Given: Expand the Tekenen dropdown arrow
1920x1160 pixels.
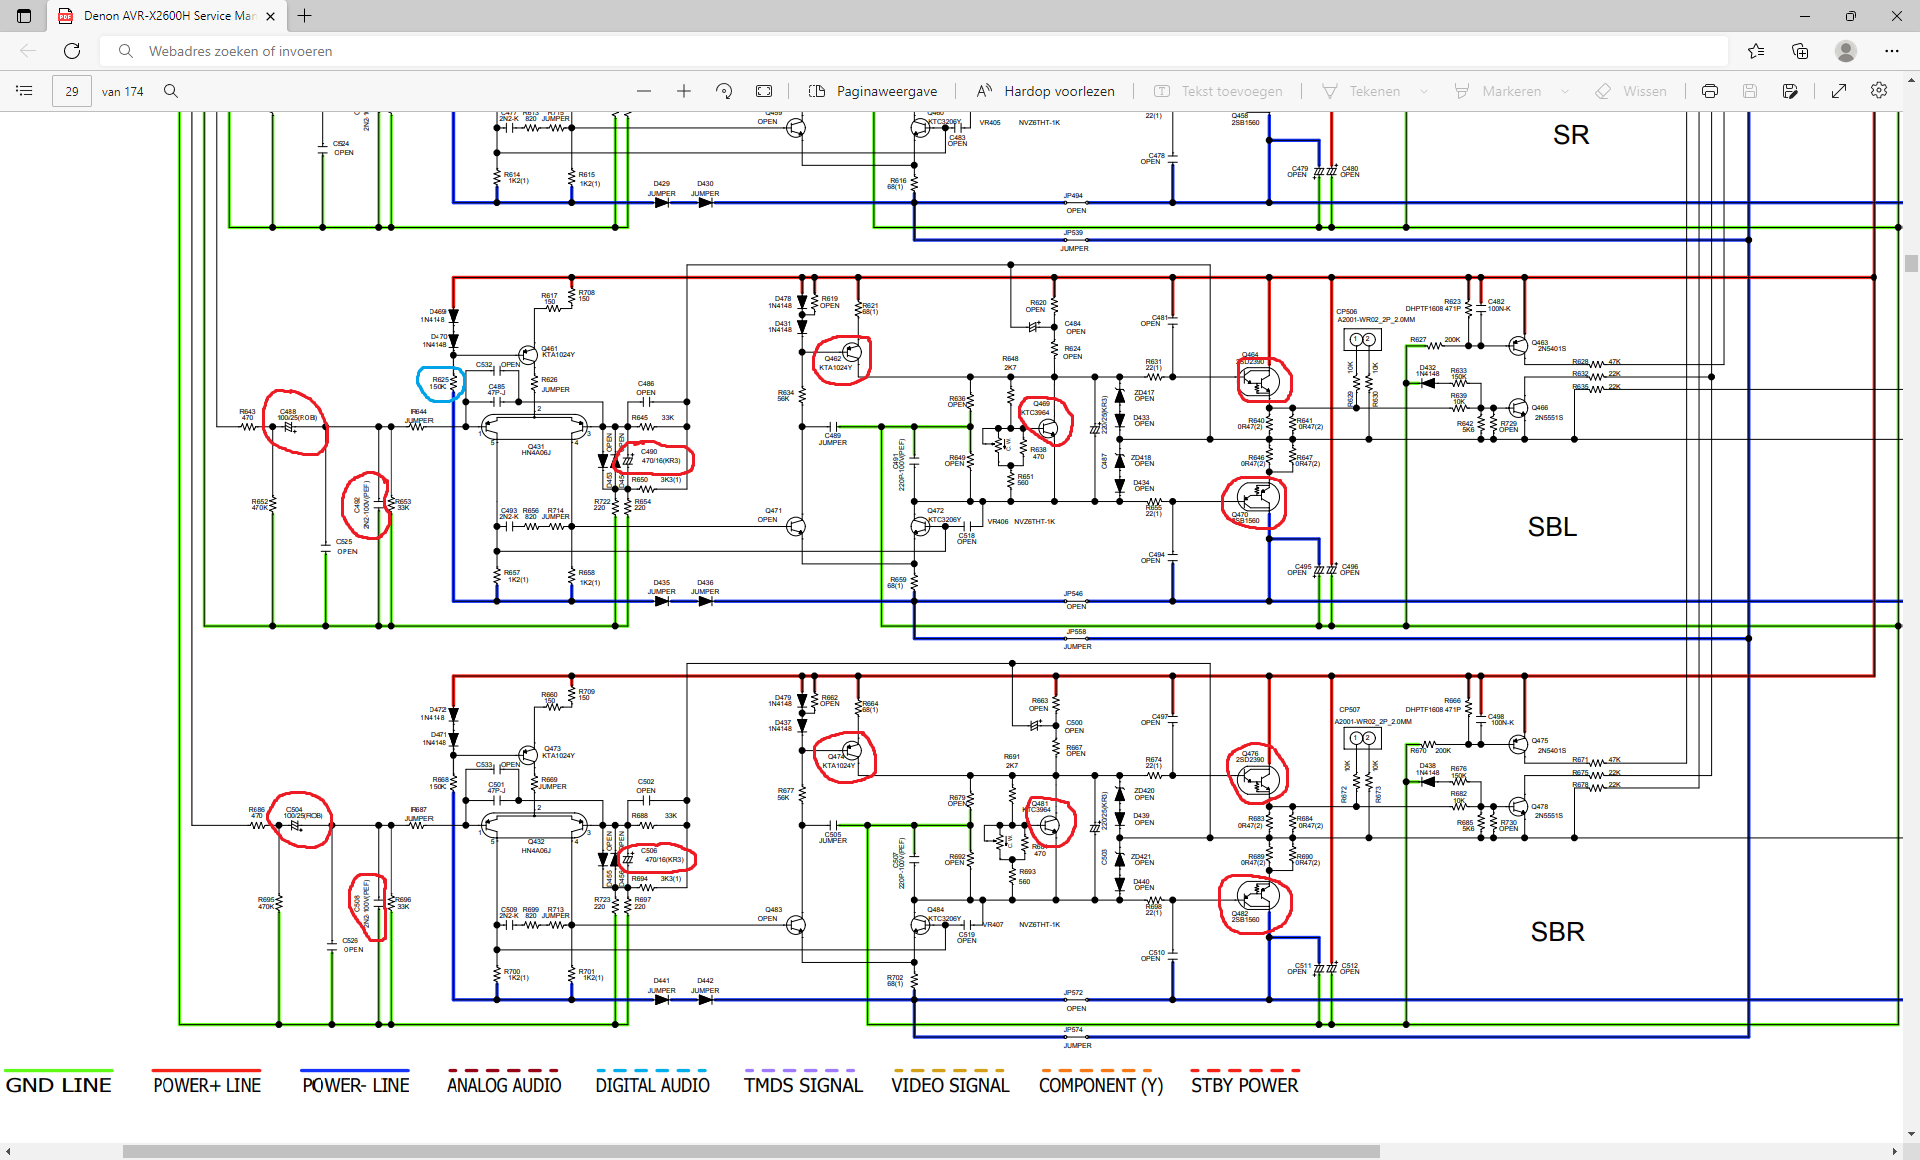Looking at the screenshot, I should [x=1424, y=91].
